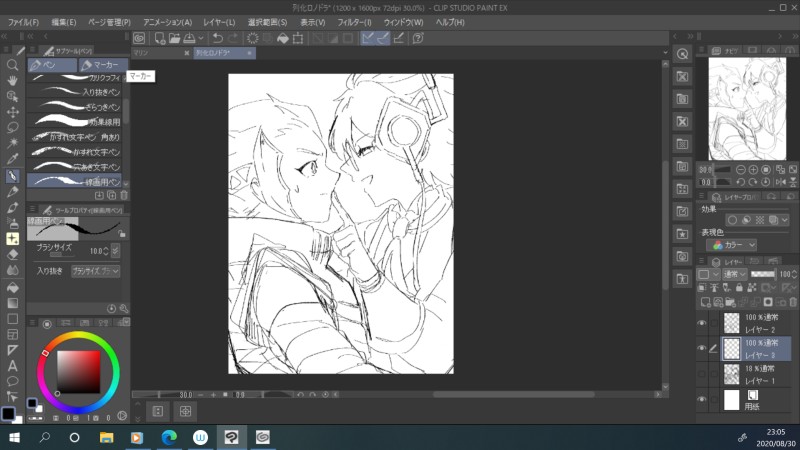Screen dimensions: 800x450
Task: Select the Balloon tool
Action: click(12, 381)
